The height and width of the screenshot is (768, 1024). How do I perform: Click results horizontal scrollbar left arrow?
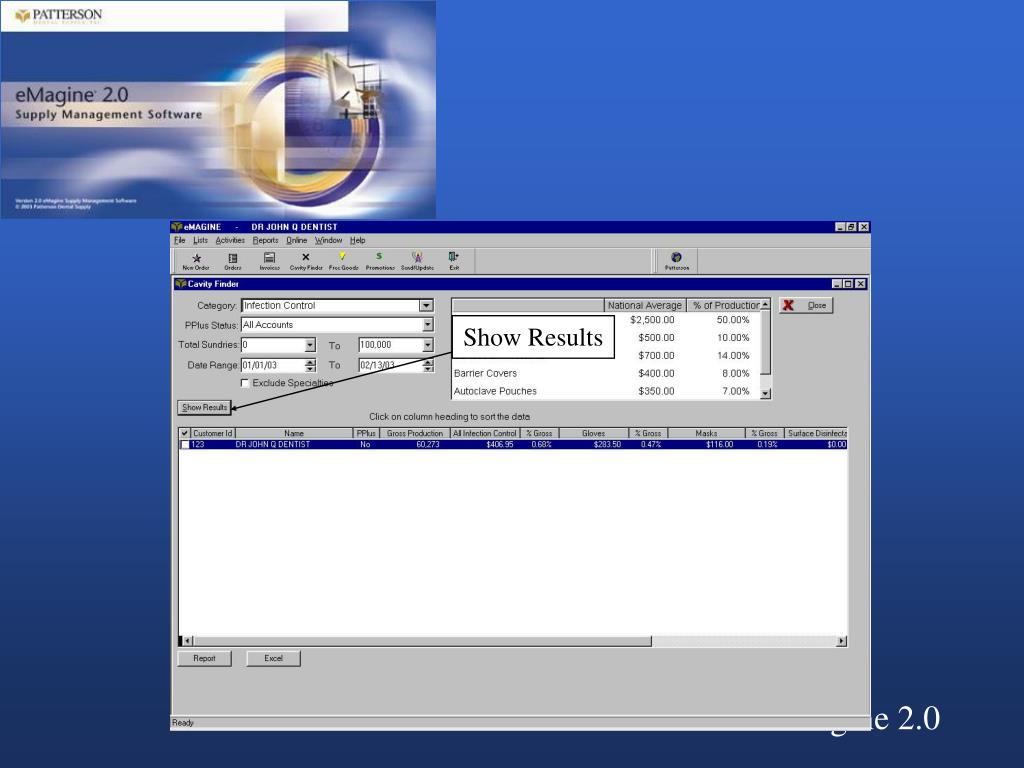(187, 641)
